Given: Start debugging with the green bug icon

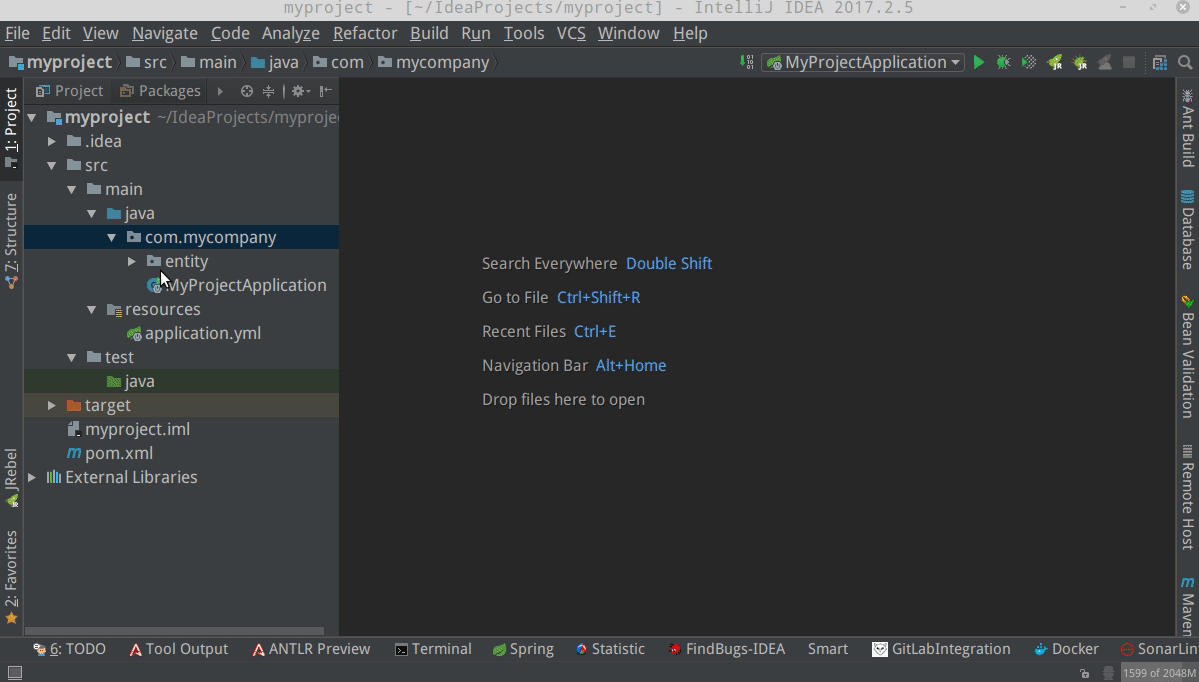Looking at the screenshot, I should tap(1003, 63).
